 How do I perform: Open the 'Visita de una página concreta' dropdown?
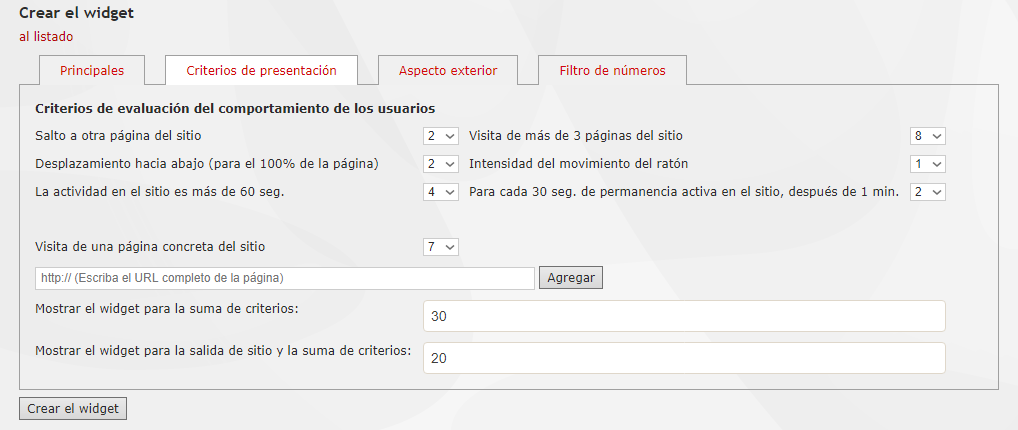[440, 247]
